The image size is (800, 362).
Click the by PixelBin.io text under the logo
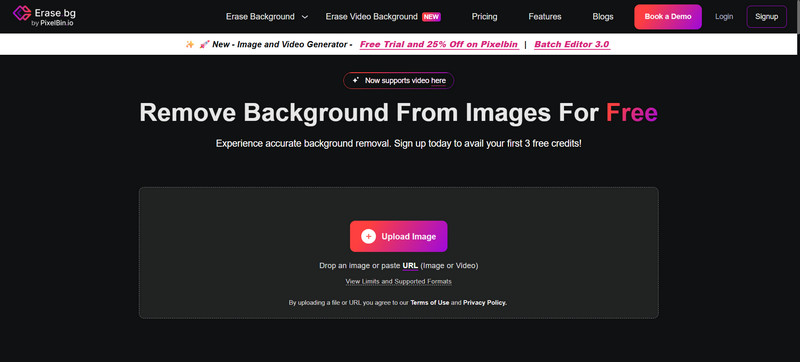pyautogui.click(x=54, y=23)
